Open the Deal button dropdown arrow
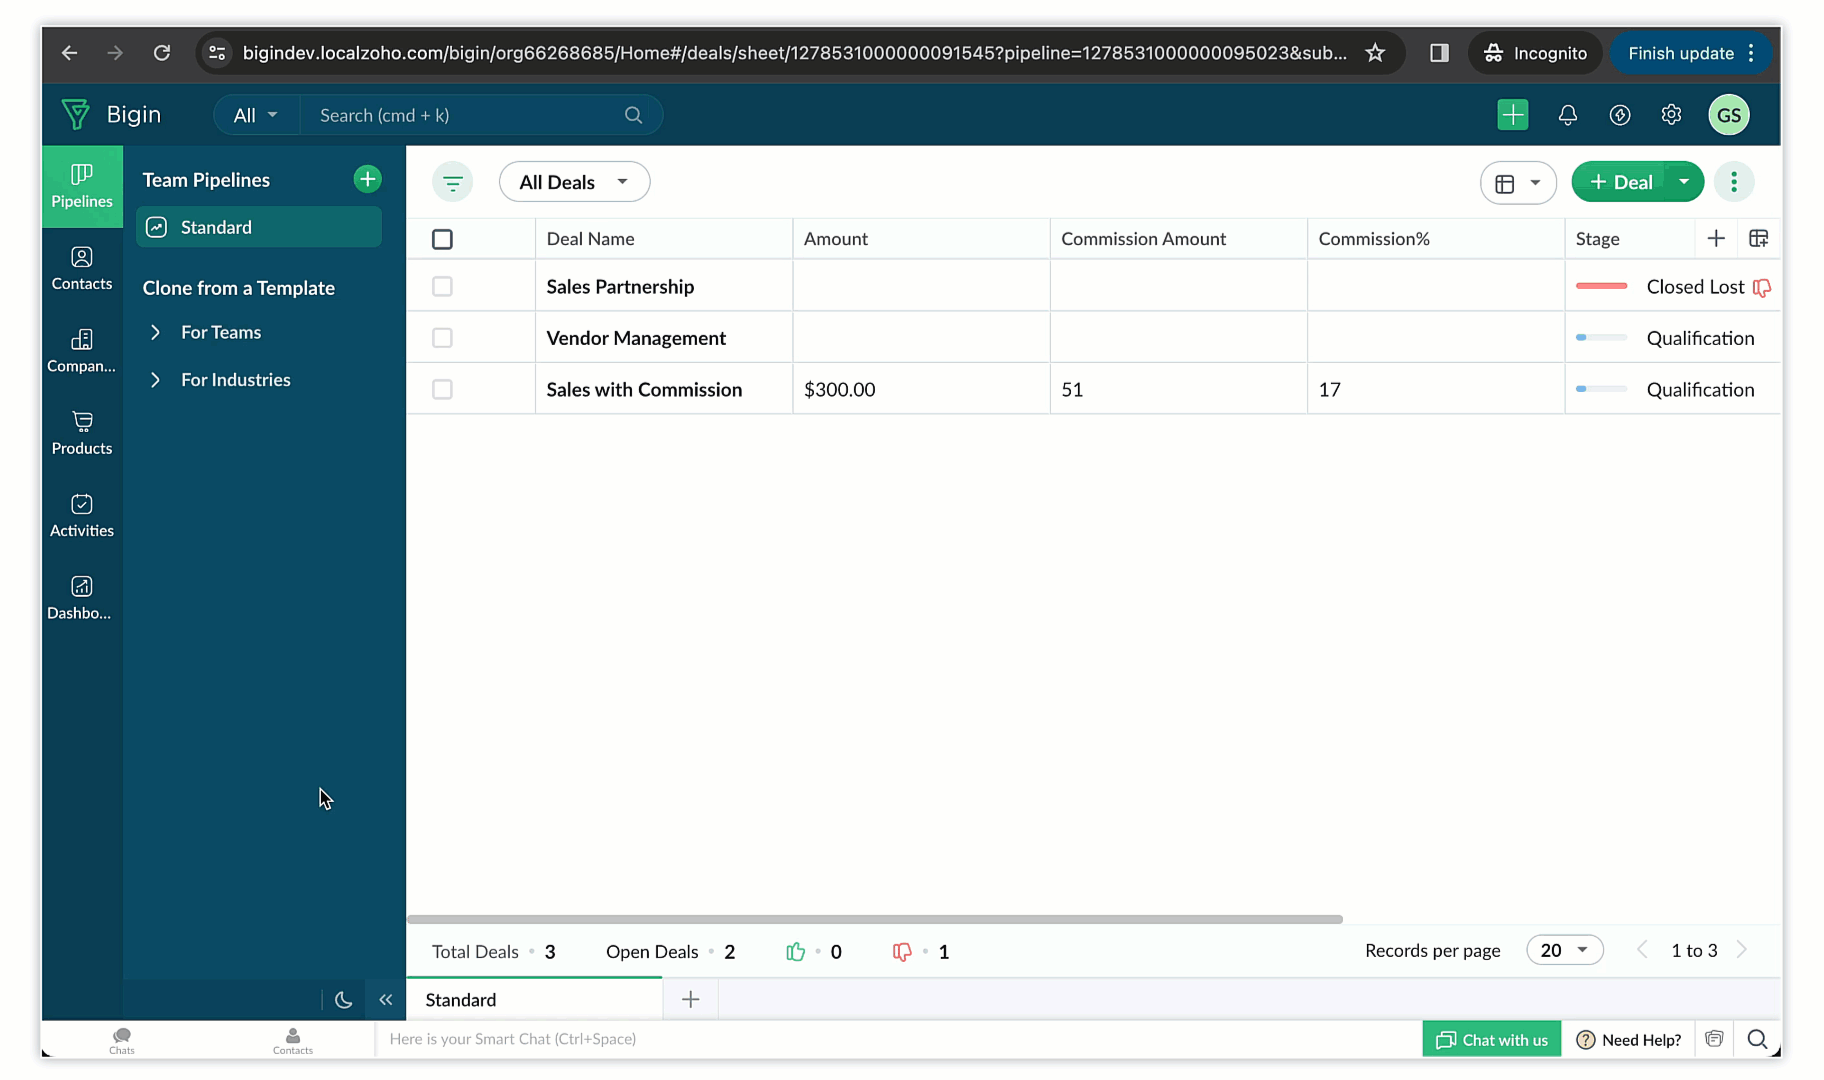The width and height of the screenshot is (1824, 1080). 1684,182
